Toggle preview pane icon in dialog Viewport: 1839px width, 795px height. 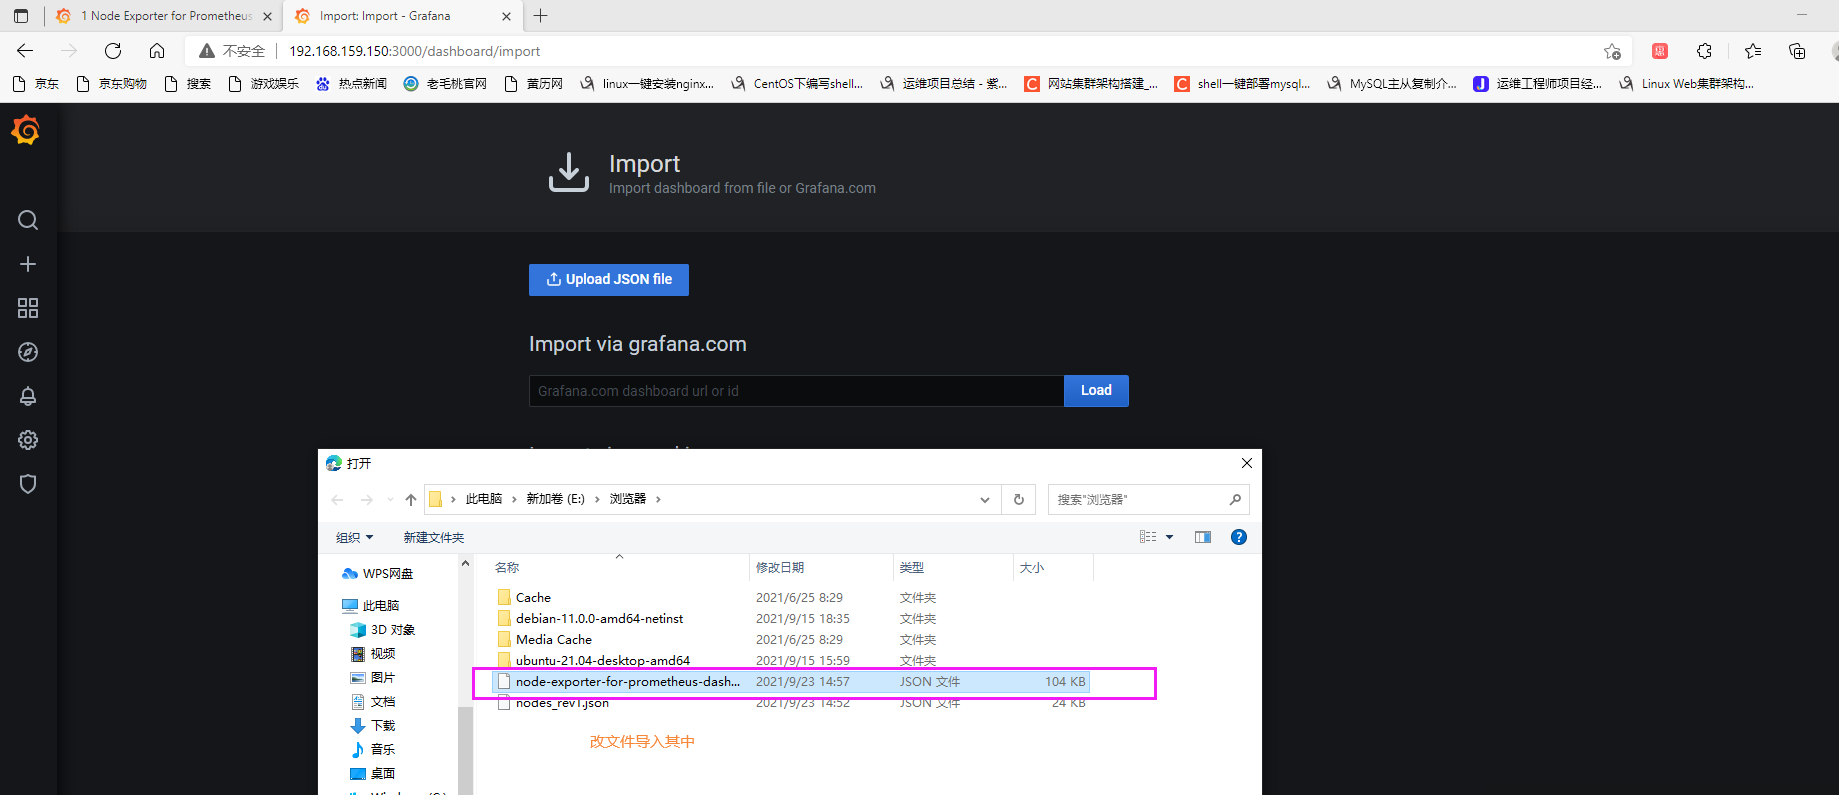(1203, 537)
